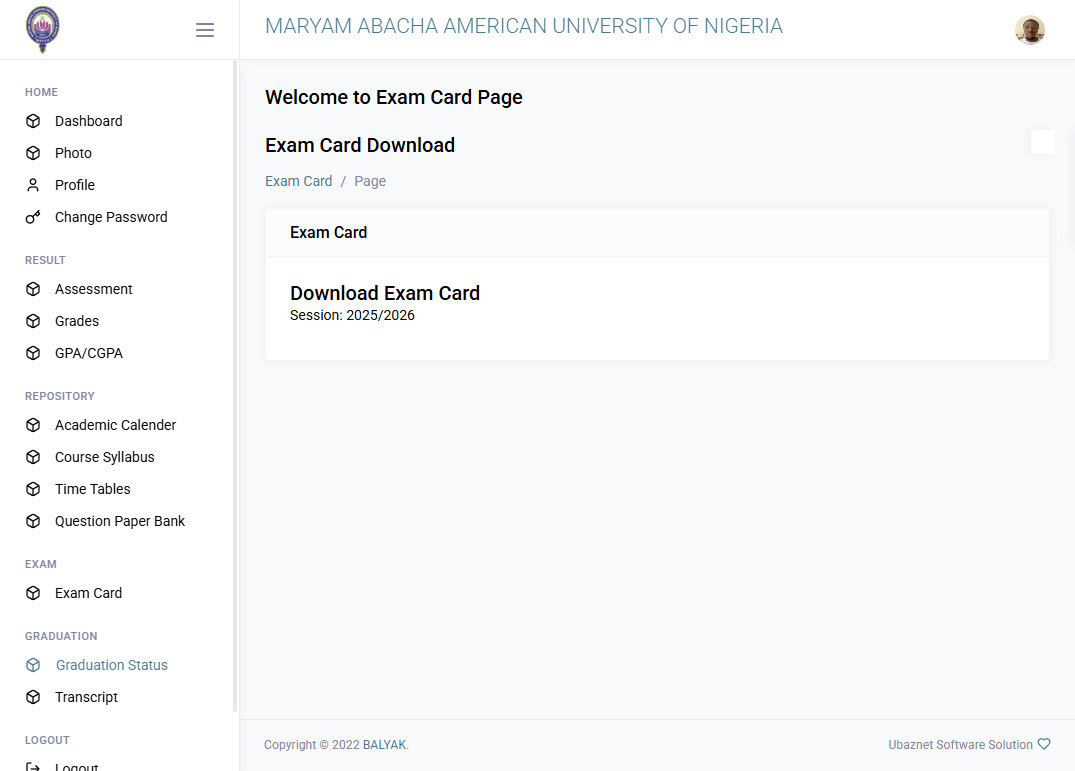Click the sidebar vertical scrollbar

pyautogui.click(x=234, y=386)
